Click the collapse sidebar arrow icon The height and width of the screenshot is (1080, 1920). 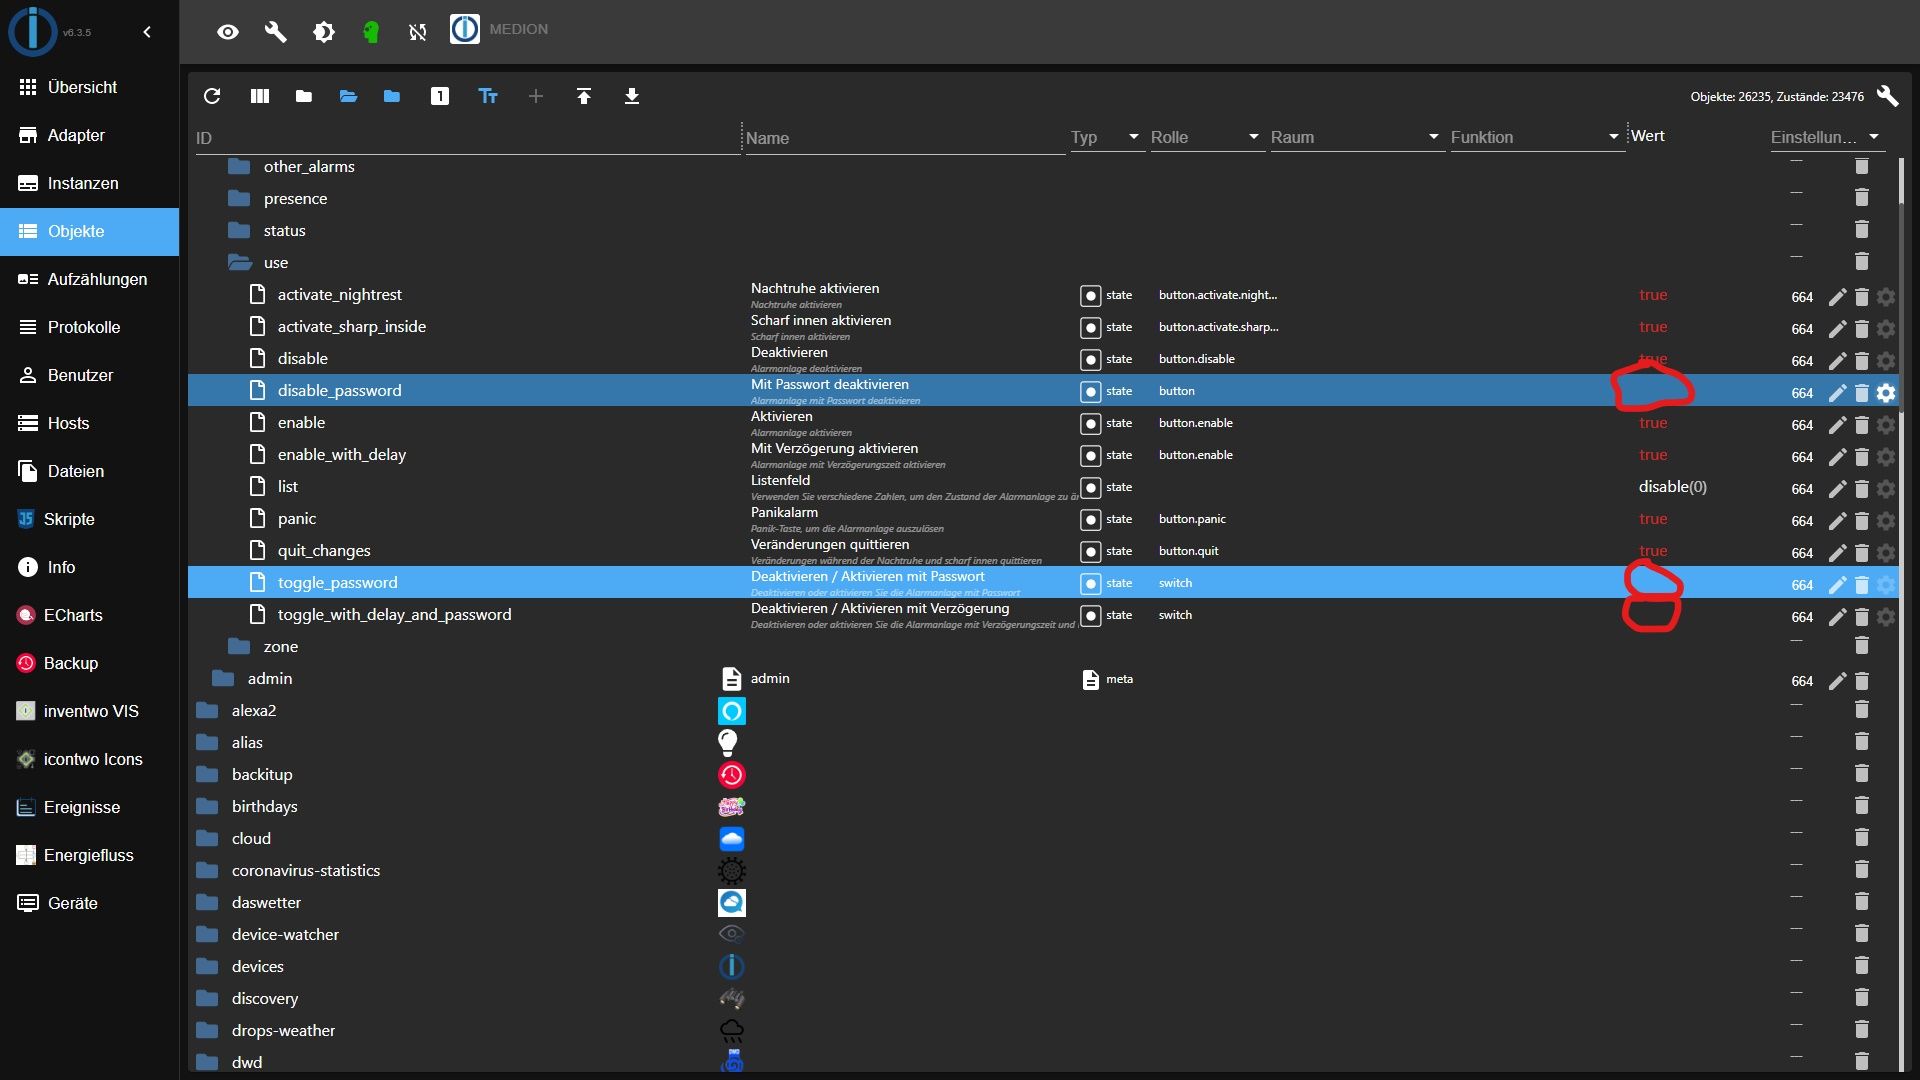click(146, 29)
